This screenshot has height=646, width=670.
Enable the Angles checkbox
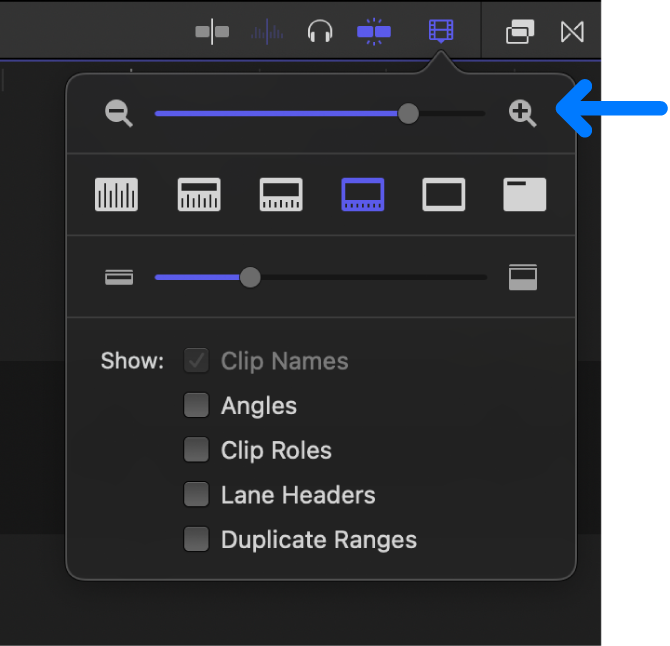196,406
